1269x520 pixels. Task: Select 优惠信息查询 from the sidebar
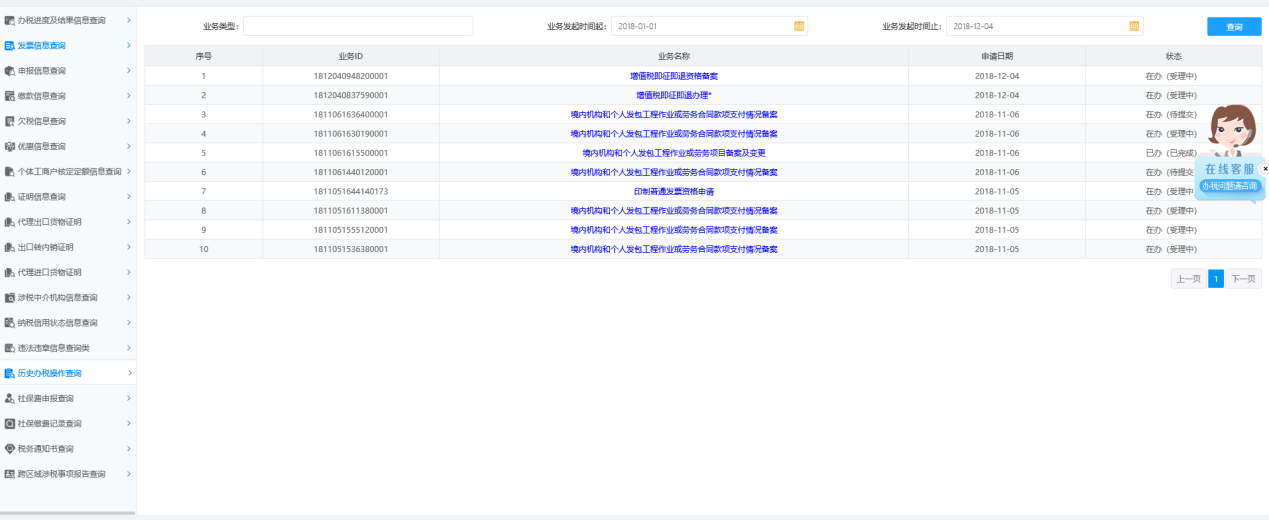coord(42,146)
